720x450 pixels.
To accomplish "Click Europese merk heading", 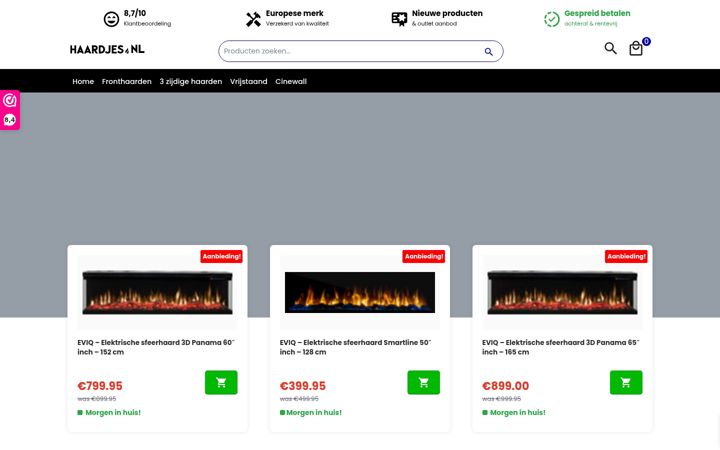I will click(294, 13).
